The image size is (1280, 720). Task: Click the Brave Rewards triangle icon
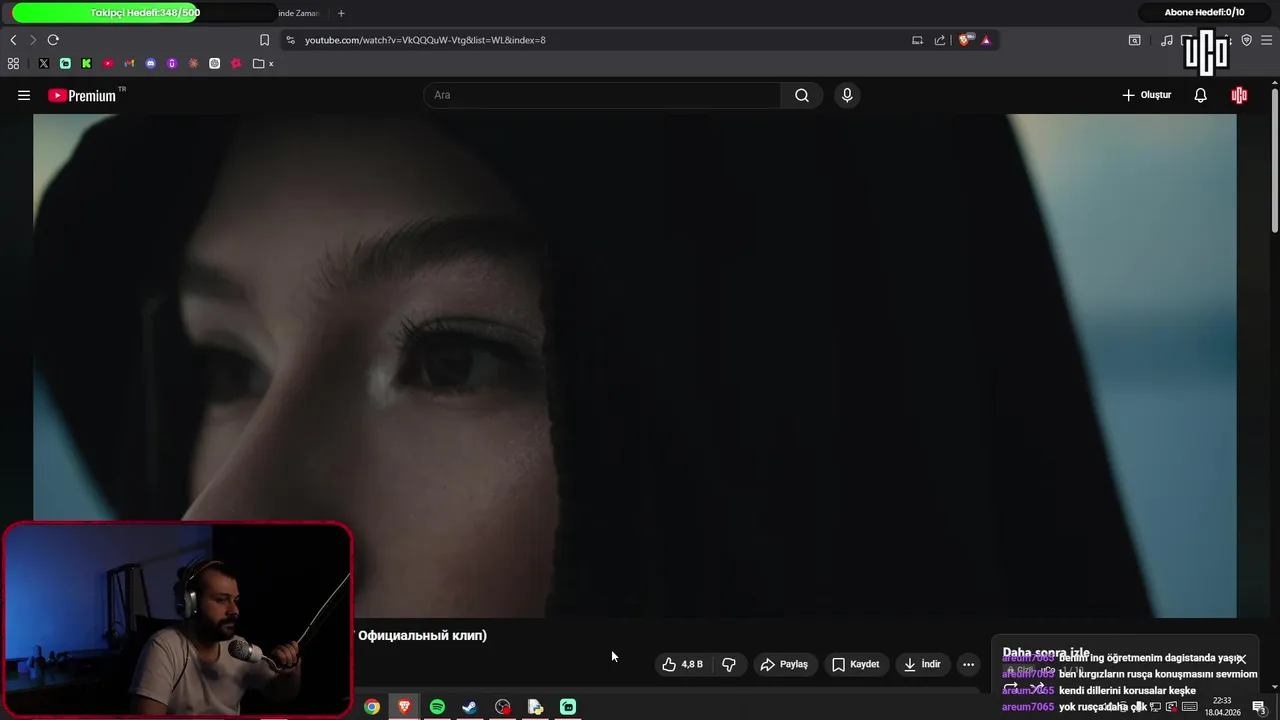pyautogui.click(x=986, y=40)
